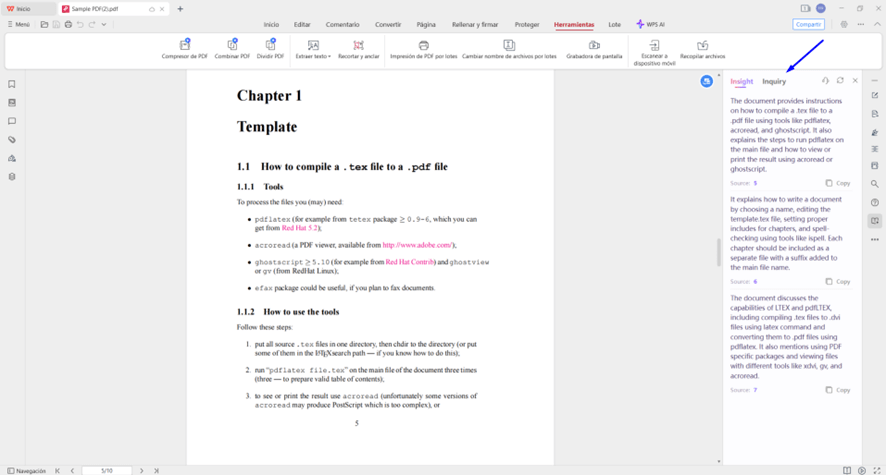Expand the quick access toolbar dropdown

(x=104, y=24)
